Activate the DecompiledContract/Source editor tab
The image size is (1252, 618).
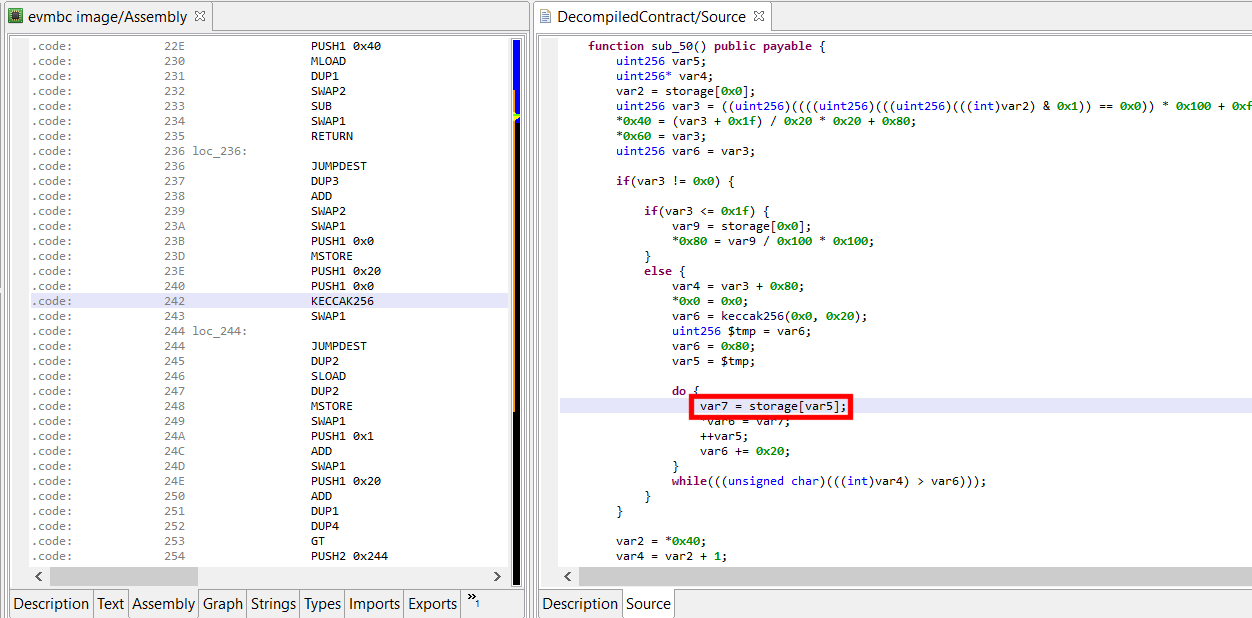point(652,16)
